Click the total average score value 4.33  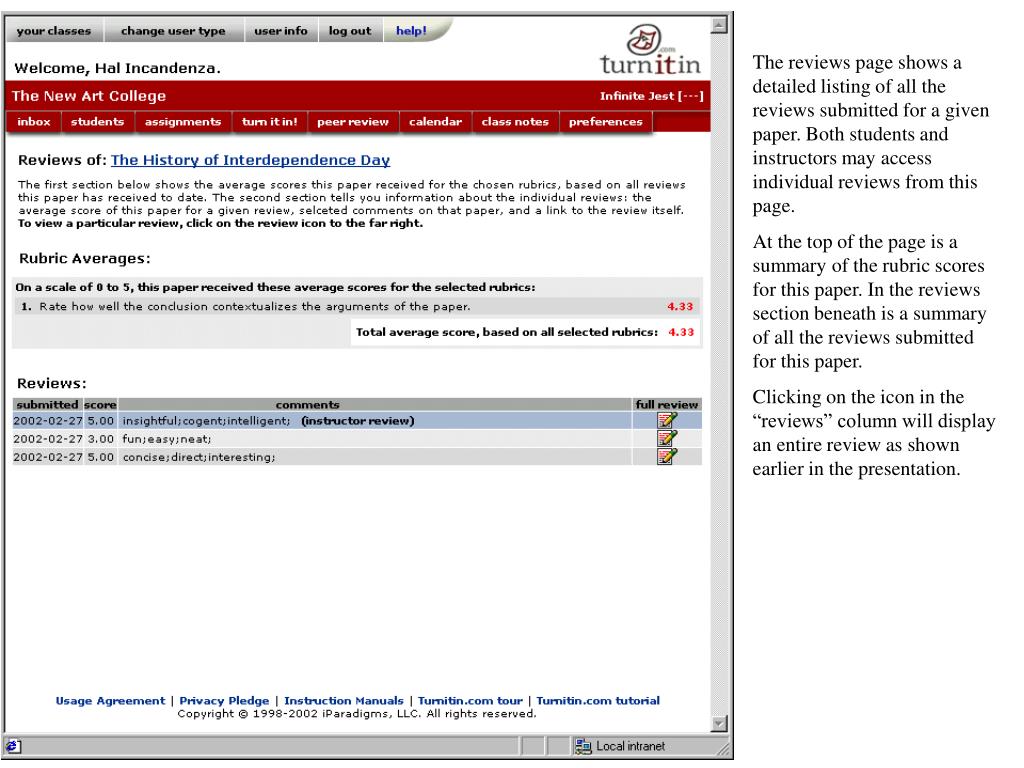[680, 332]
